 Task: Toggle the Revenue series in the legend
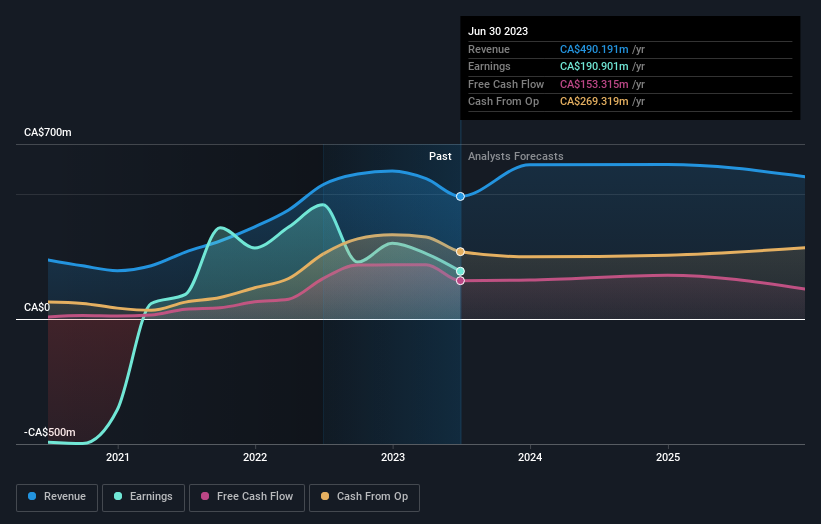[57, 497]
